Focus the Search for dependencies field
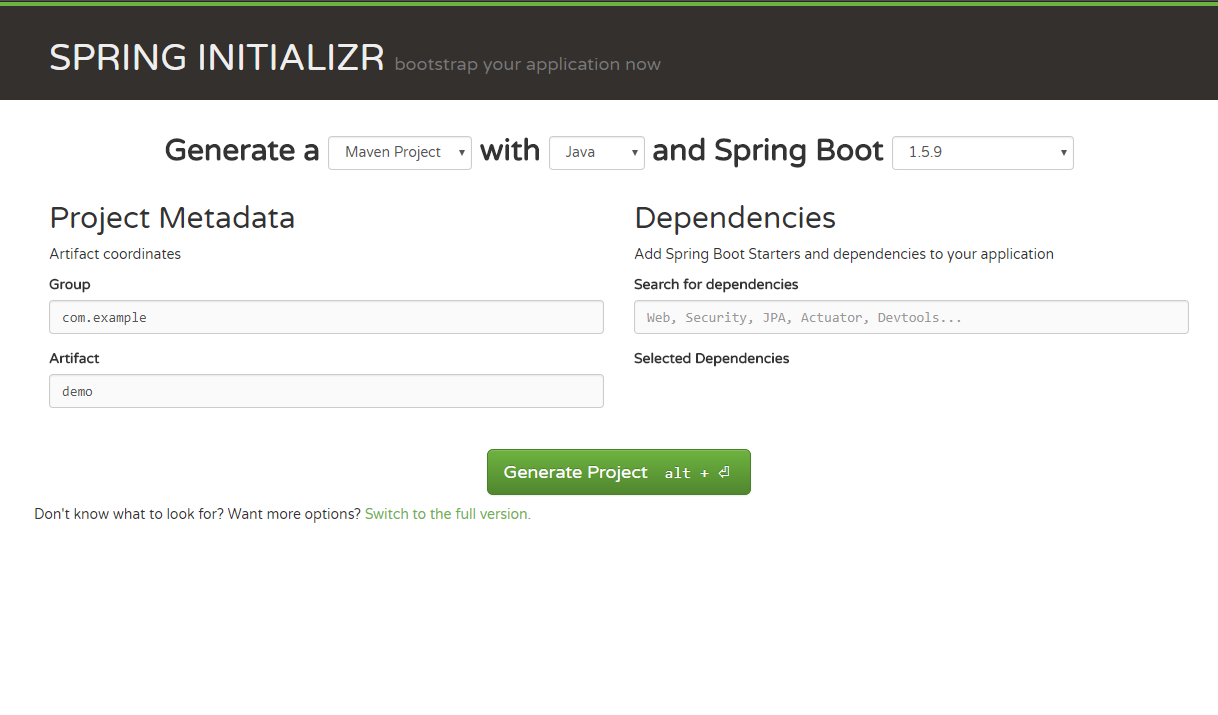The width and height of the screenshot is (1218, 715). [911, 317]
